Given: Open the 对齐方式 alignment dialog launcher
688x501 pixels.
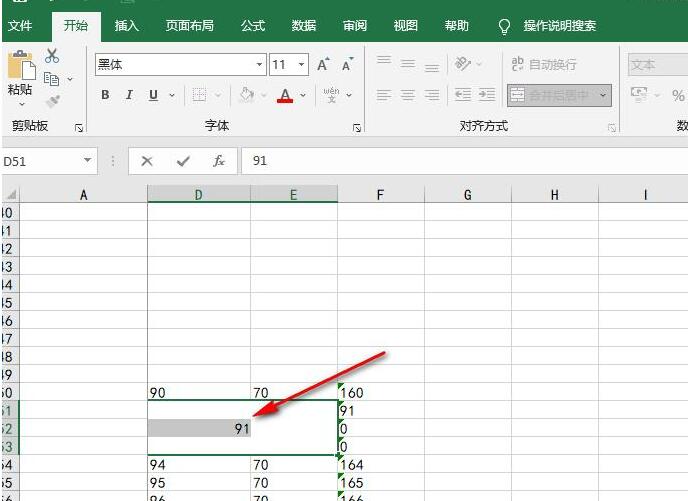Looking at the screenshot, I should [x=612, y=128].
